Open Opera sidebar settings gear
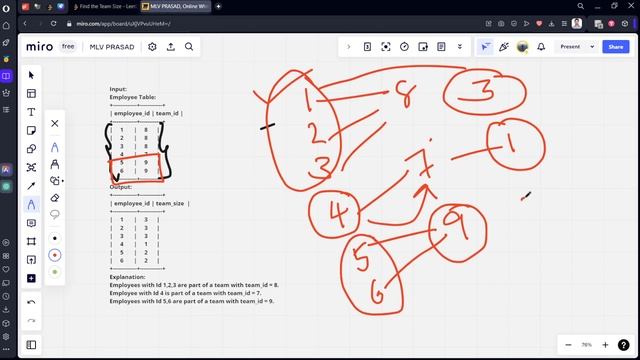The height and width of the screenshot is (360, 640). click(x=6, y=337)
